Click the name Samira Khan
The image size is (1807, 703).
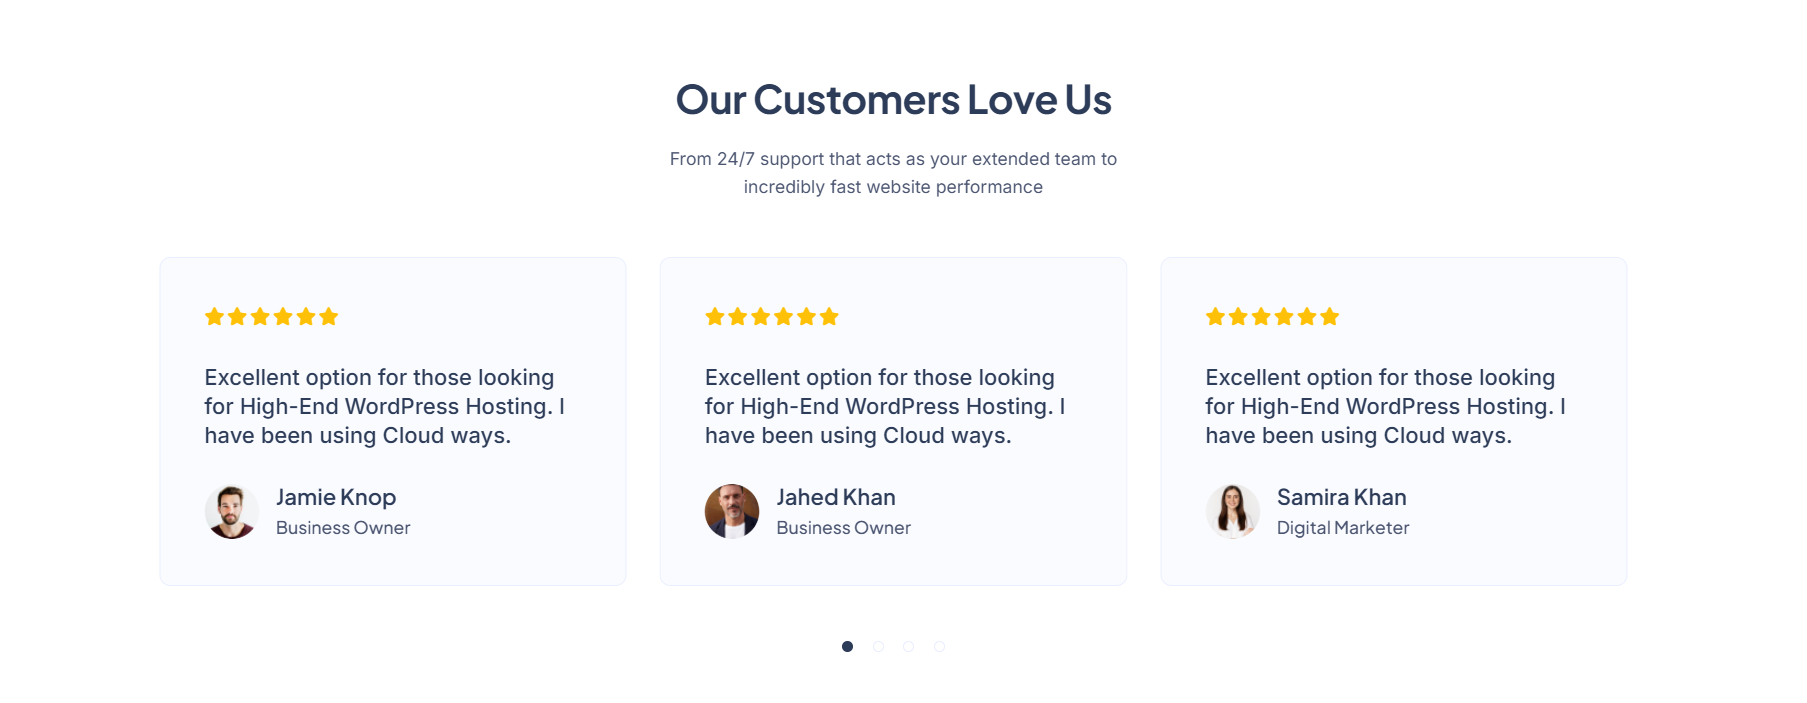(1341, 497)
